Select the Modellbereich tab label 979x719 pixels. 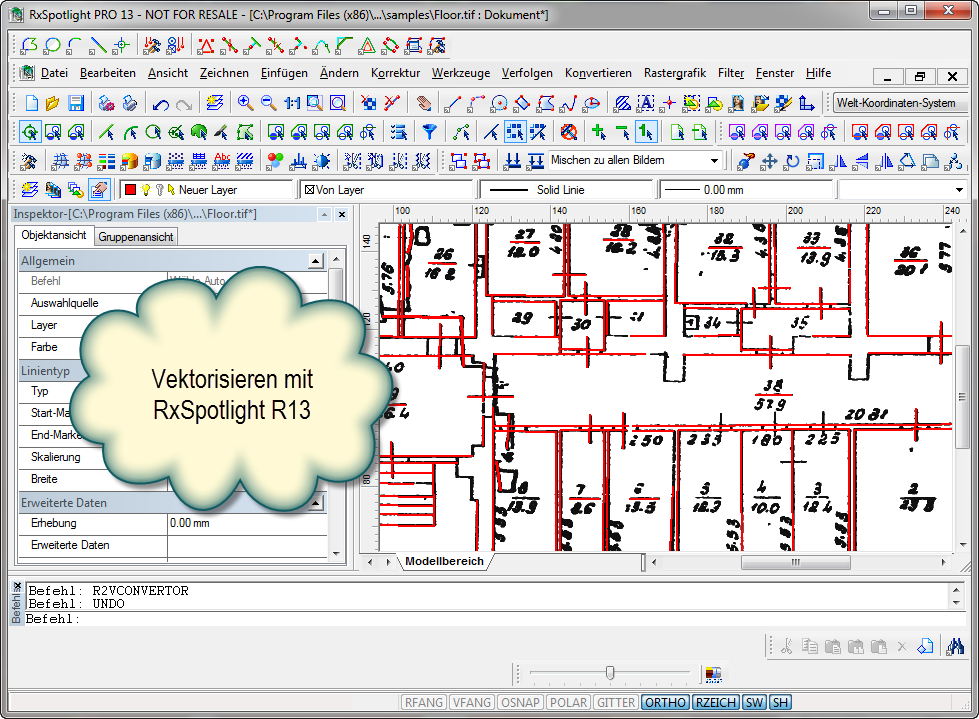(x=443, y=561)
